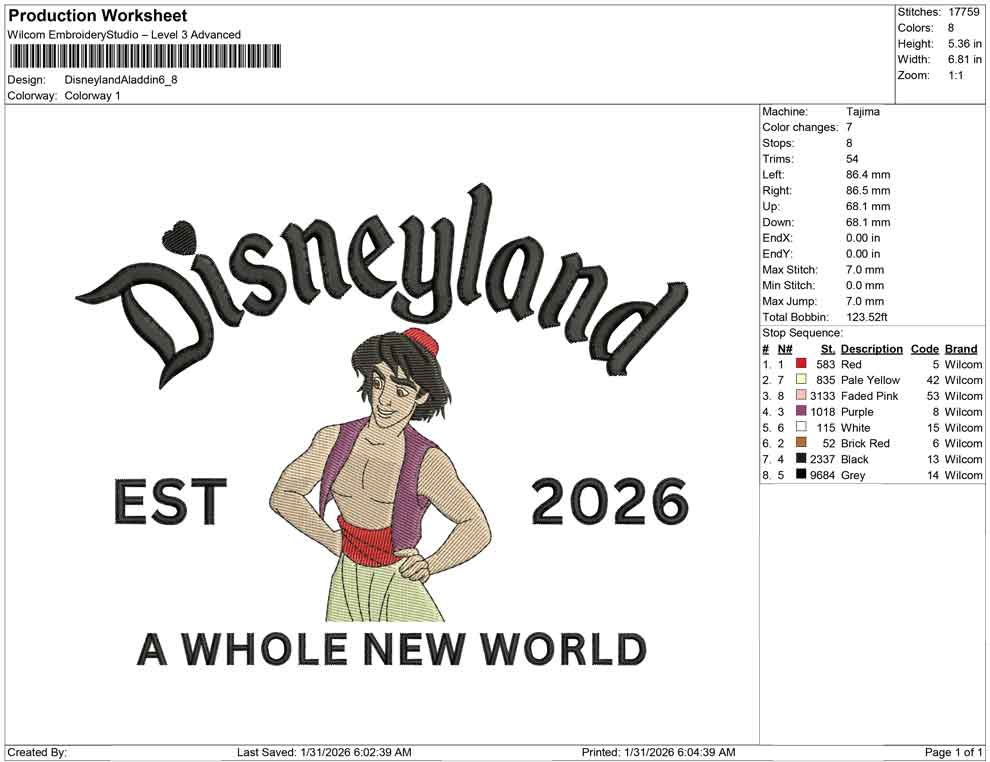Click 'Wilcom' brand in the Black row
The width and height of the screenshot is (990, 762).
click(963, 459)
